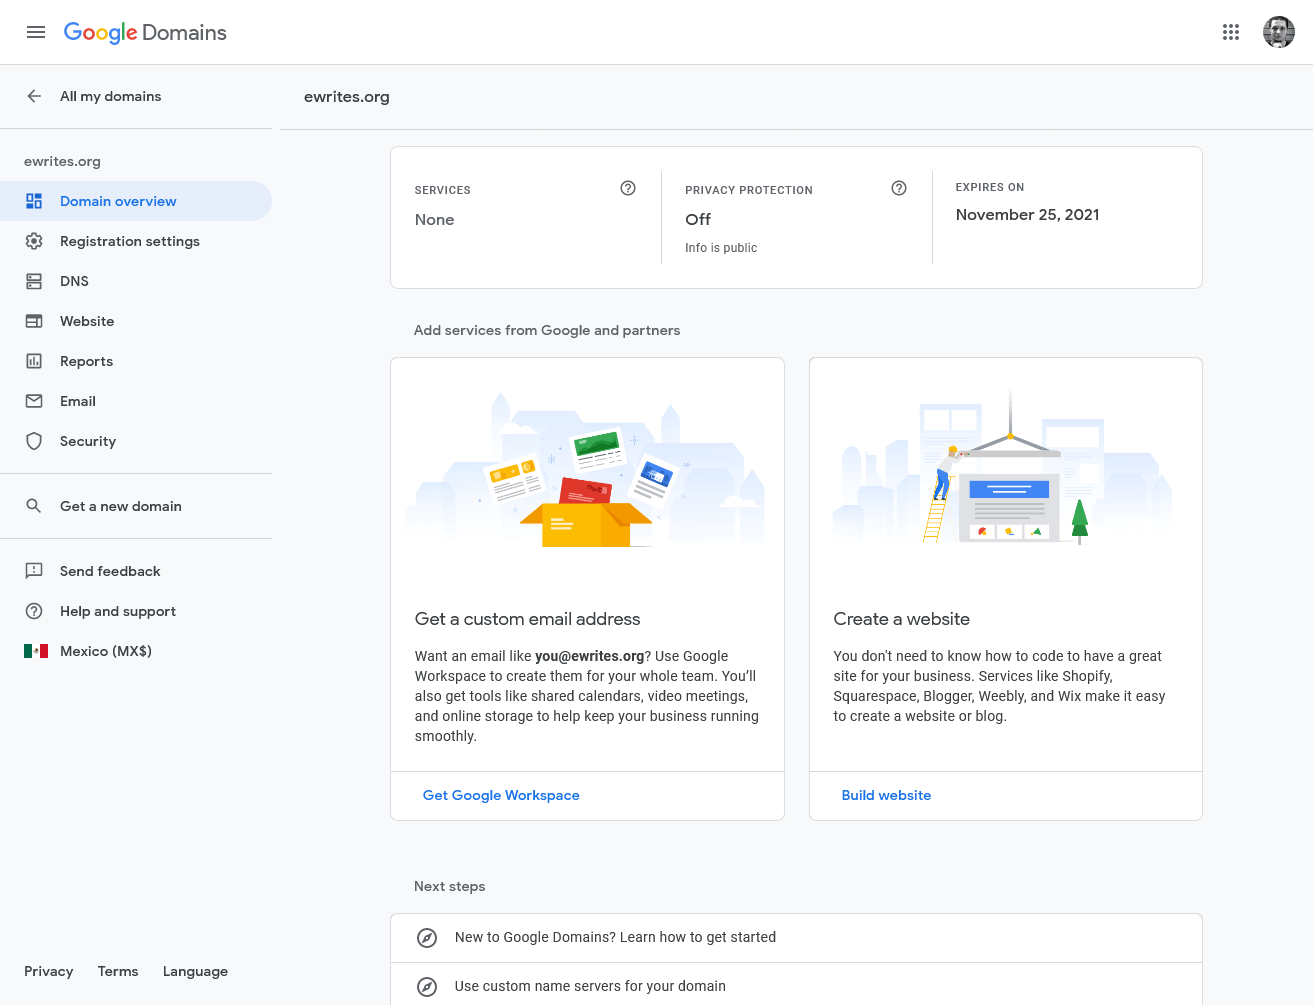
Task: Open the Security section
Action: (x=136, y=441)
